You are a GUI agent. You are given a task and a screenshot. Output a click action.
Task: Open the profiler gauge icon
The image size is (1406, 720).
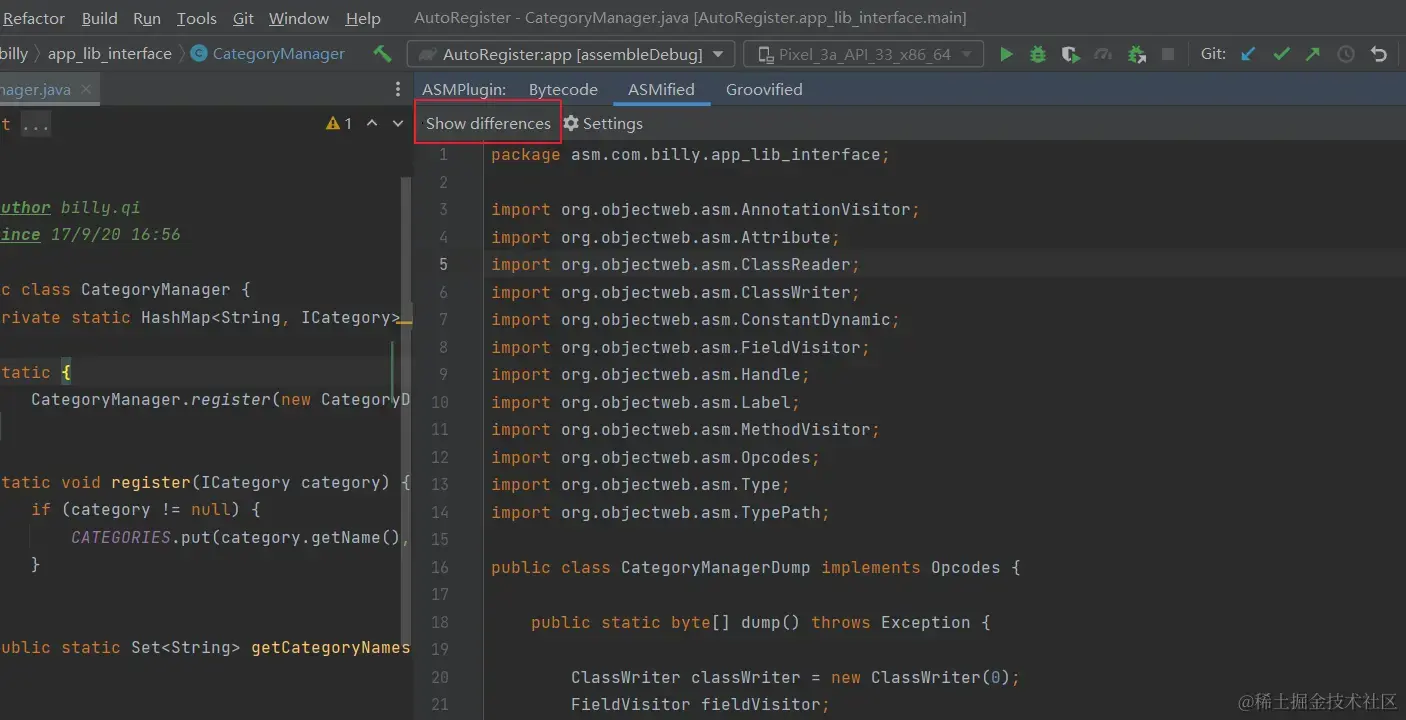1103,54
